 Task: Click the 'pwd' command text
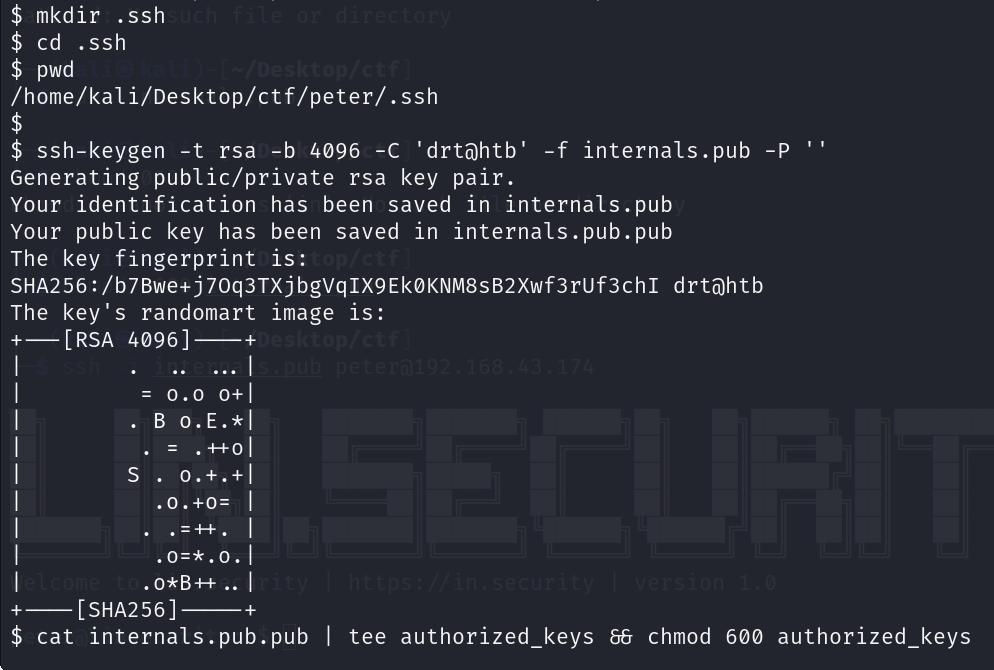(x=56, y=70)
